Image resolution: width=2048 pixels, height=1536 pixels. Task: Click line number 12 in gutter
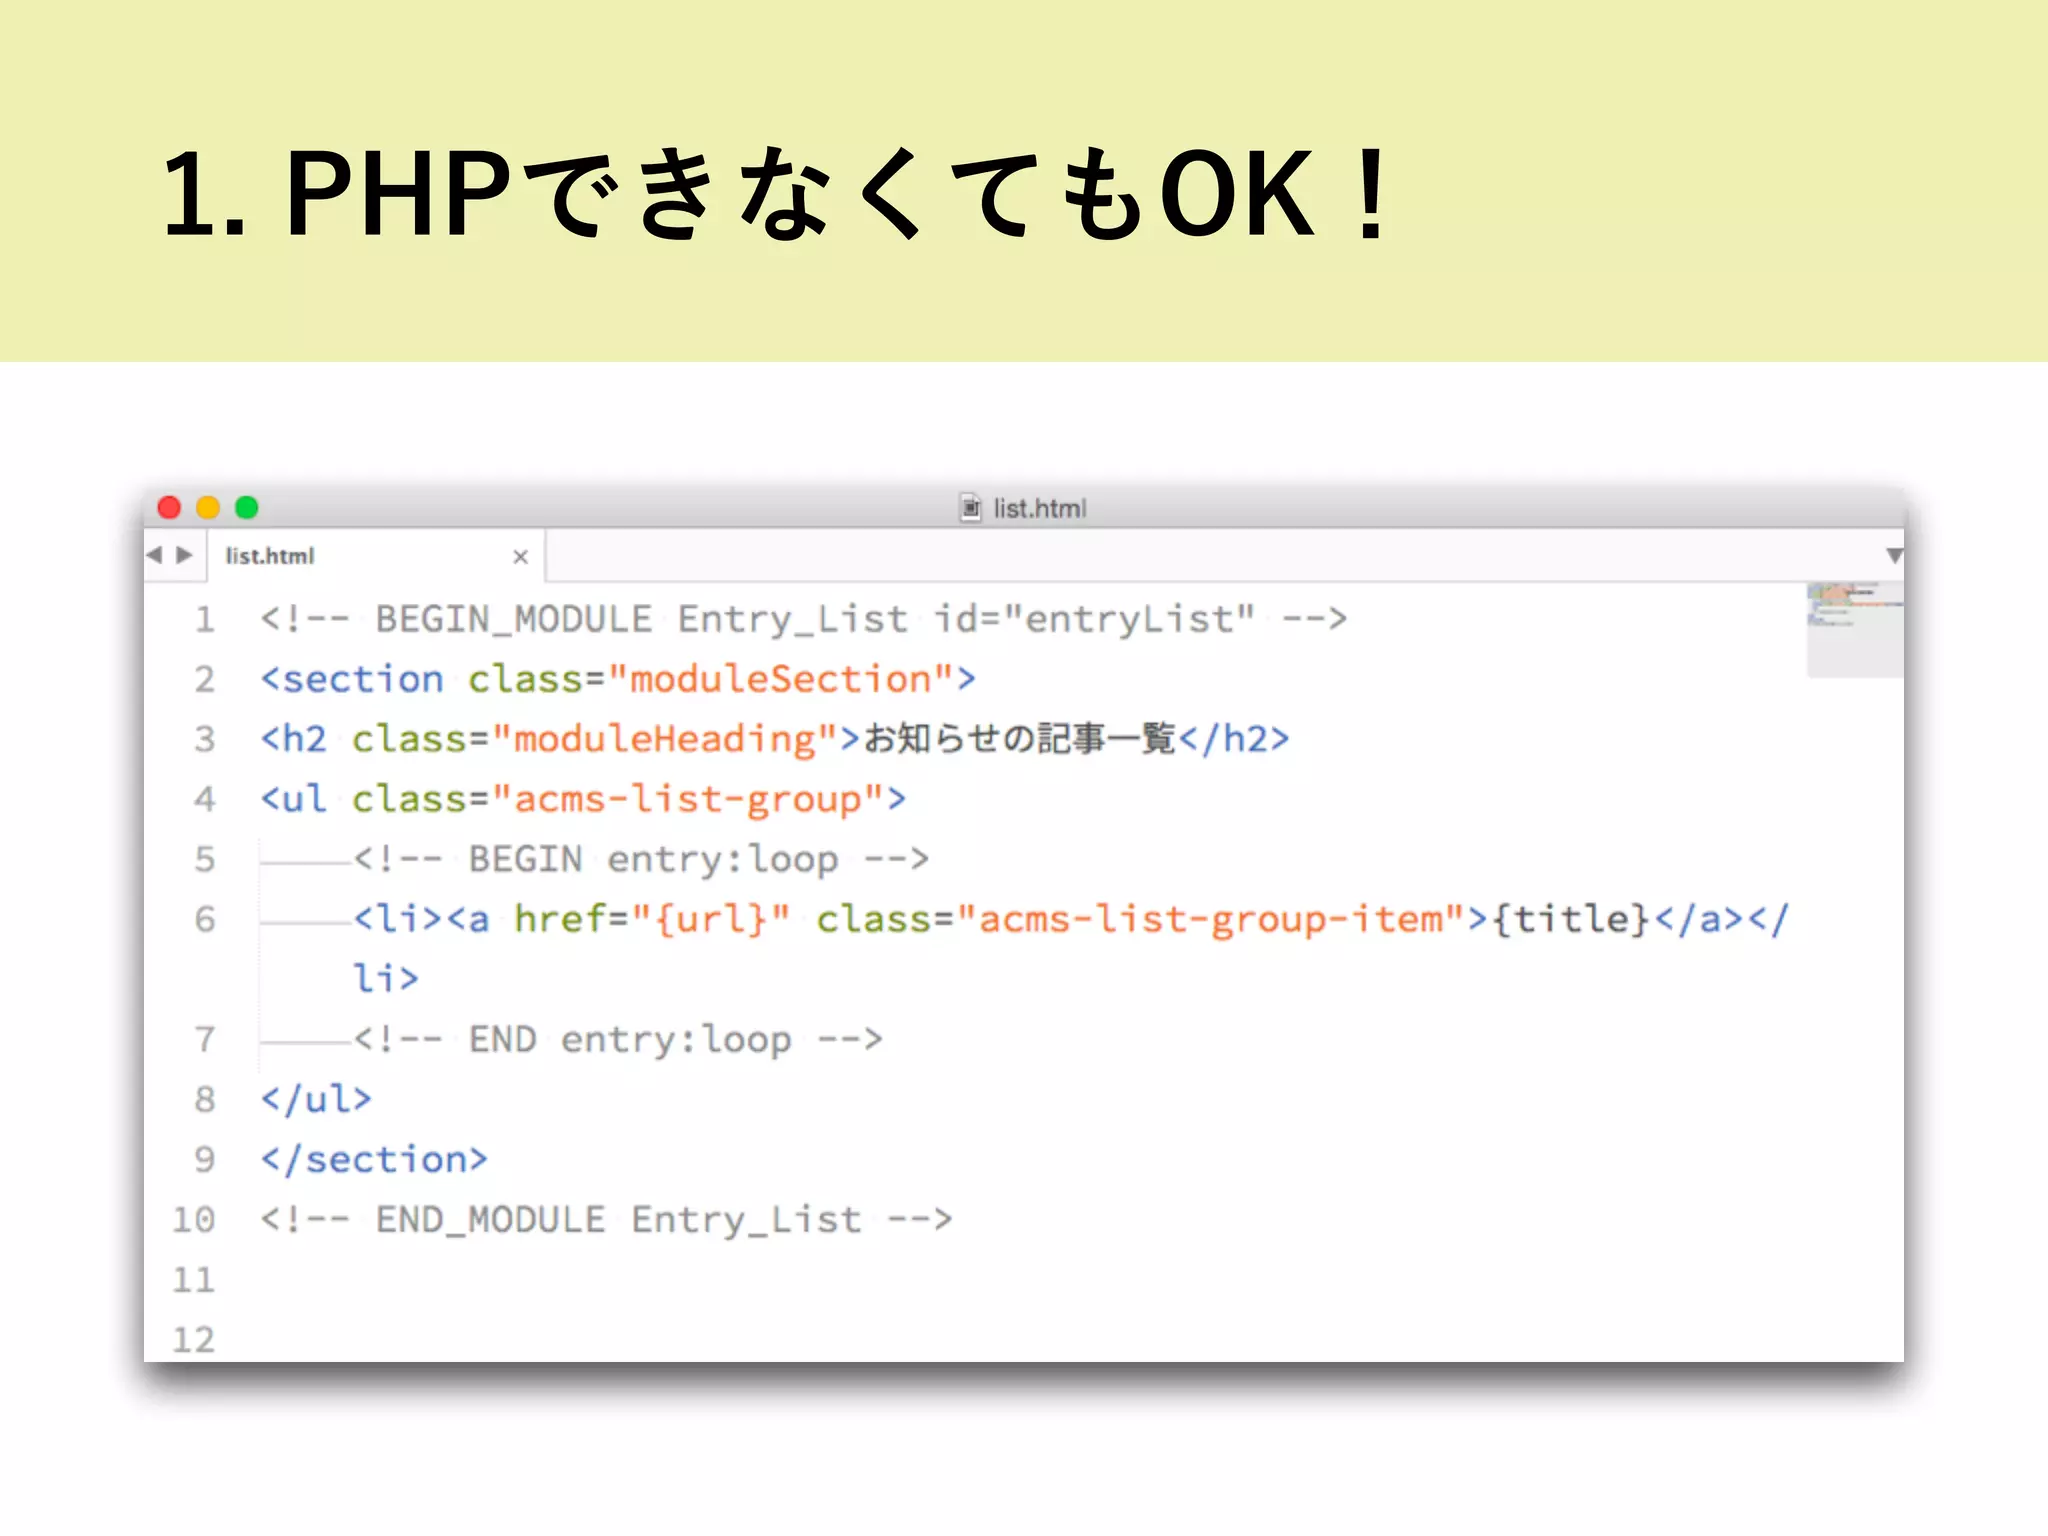pyautogui.click(x=194, y=1339)
